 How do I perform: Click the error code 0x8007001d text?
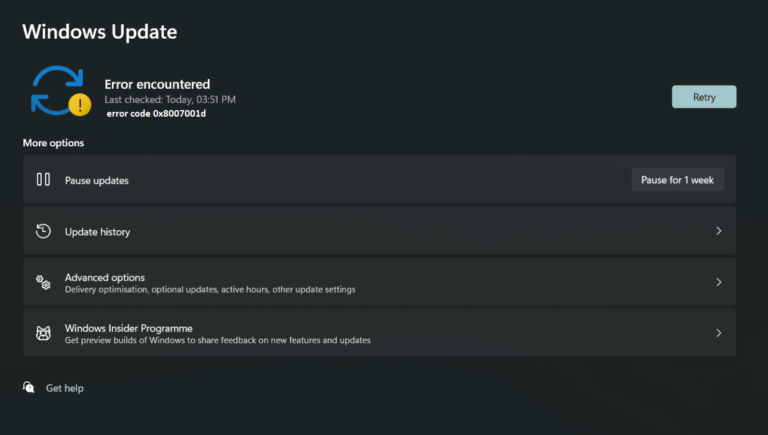pos(156,114)
